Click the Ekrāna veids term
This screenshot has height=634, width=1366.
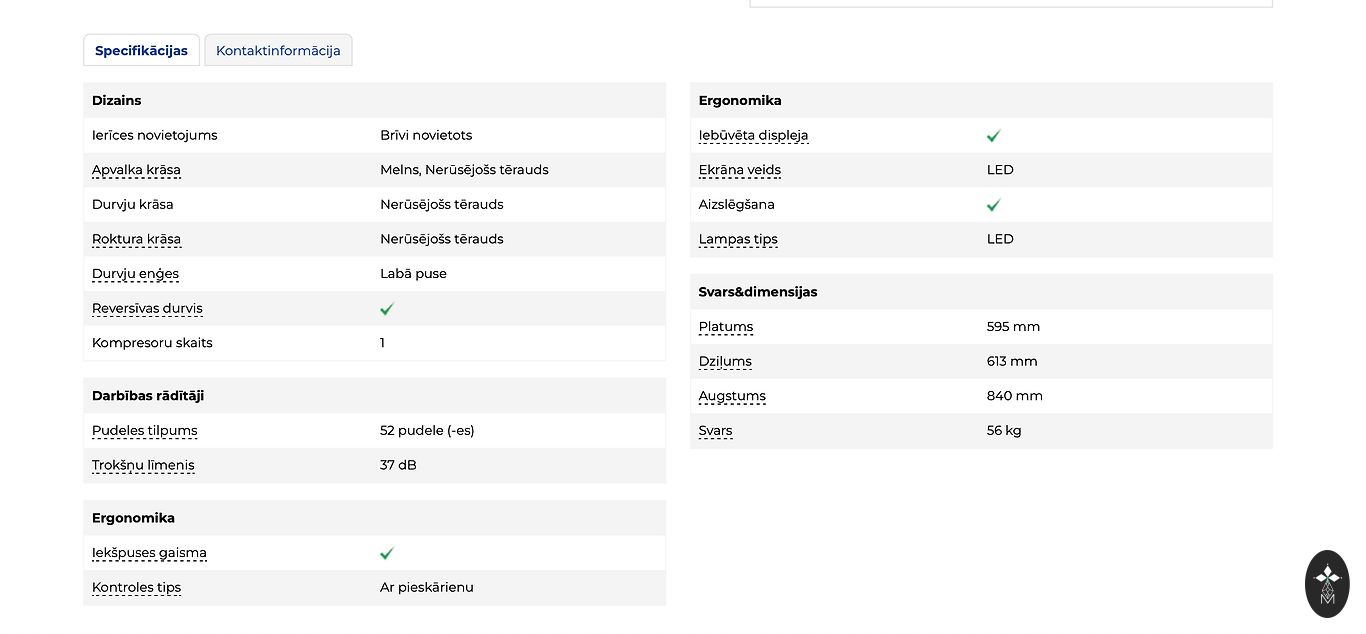[739, 170]
